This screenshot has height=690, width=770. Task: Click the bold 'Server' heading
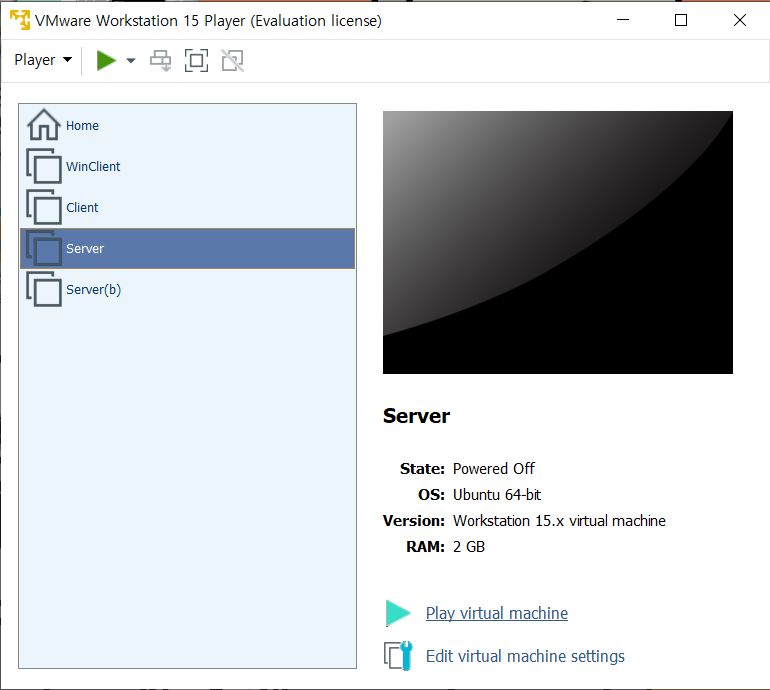click(416, 416)
